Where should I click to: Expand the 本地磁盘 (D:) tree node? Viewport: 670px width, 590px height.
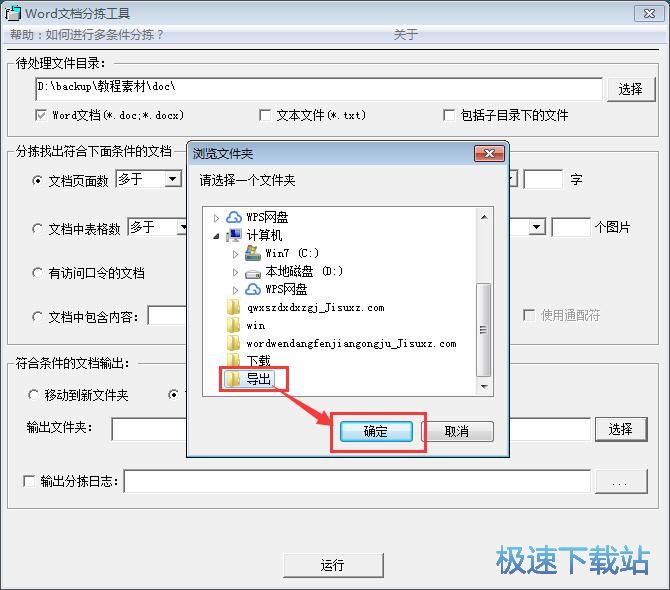click(x=235, y=272)
